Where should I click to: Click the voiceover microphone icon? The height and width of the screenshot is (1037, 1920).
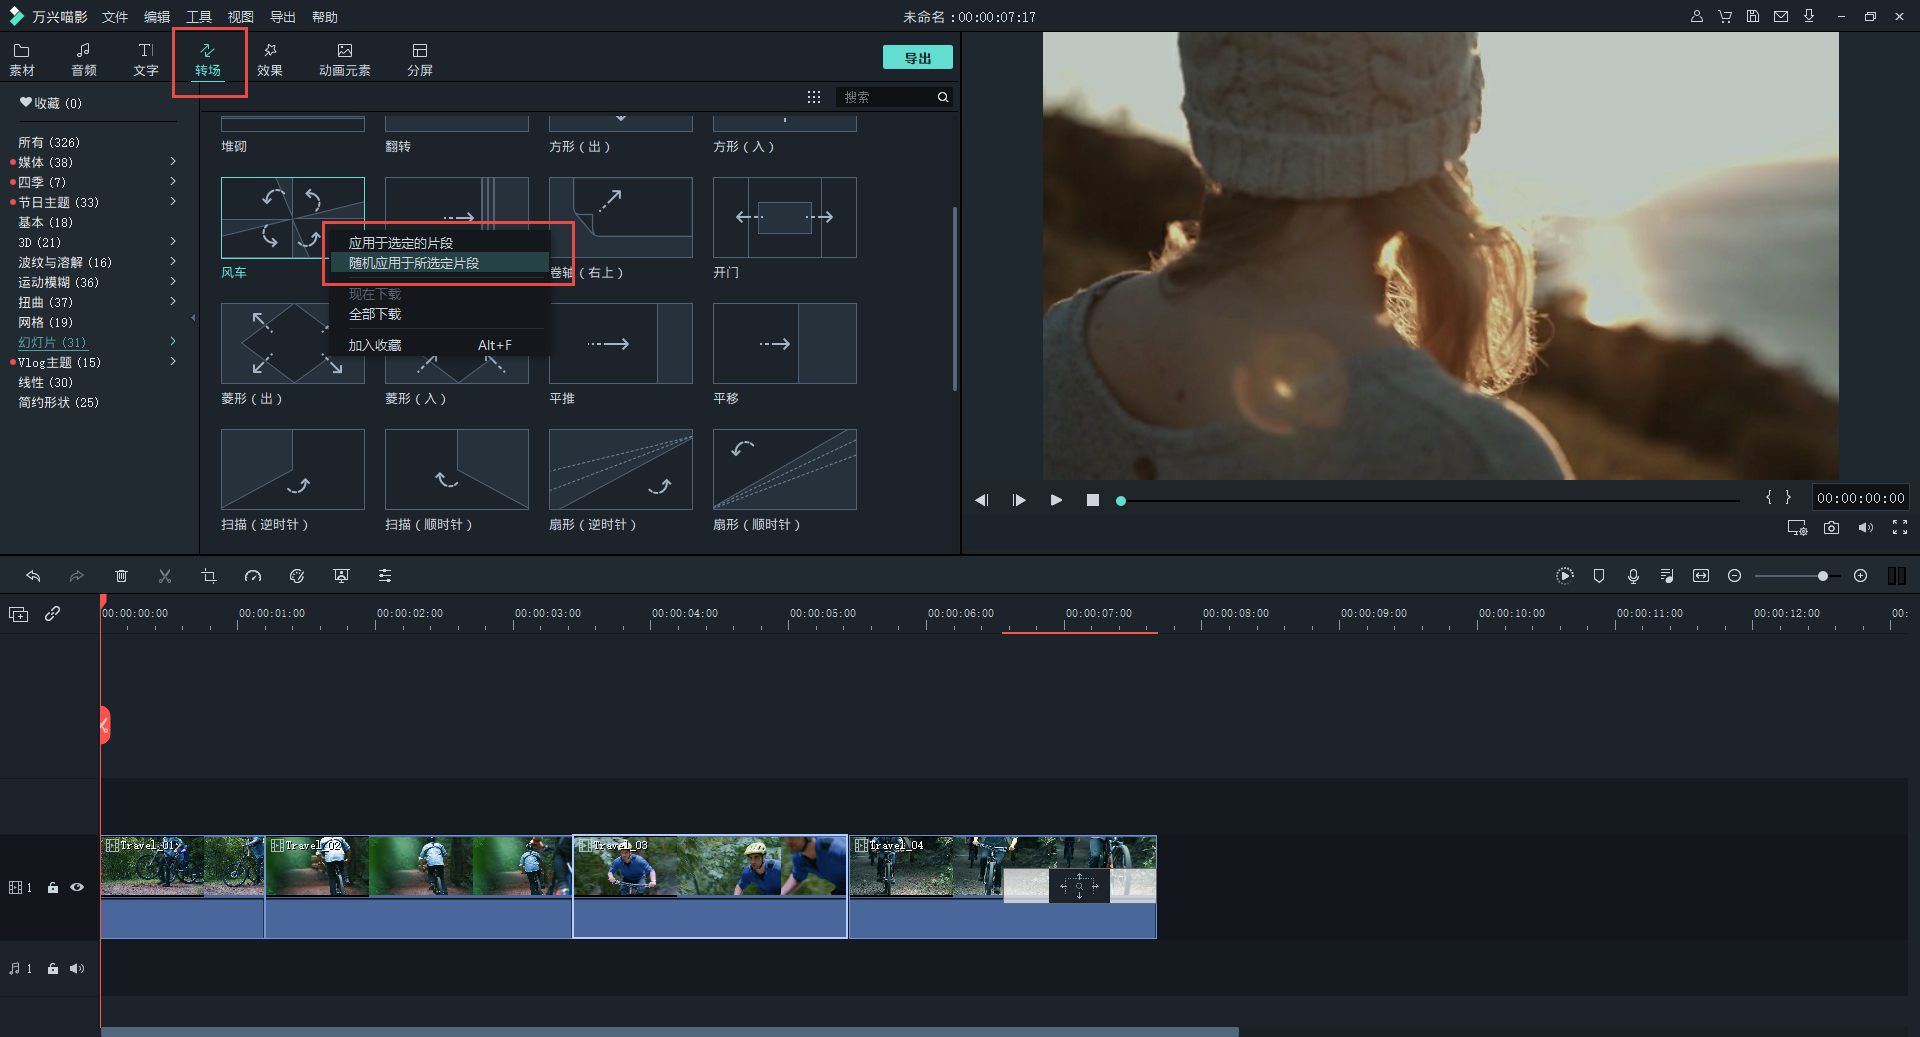point(1633,576)
